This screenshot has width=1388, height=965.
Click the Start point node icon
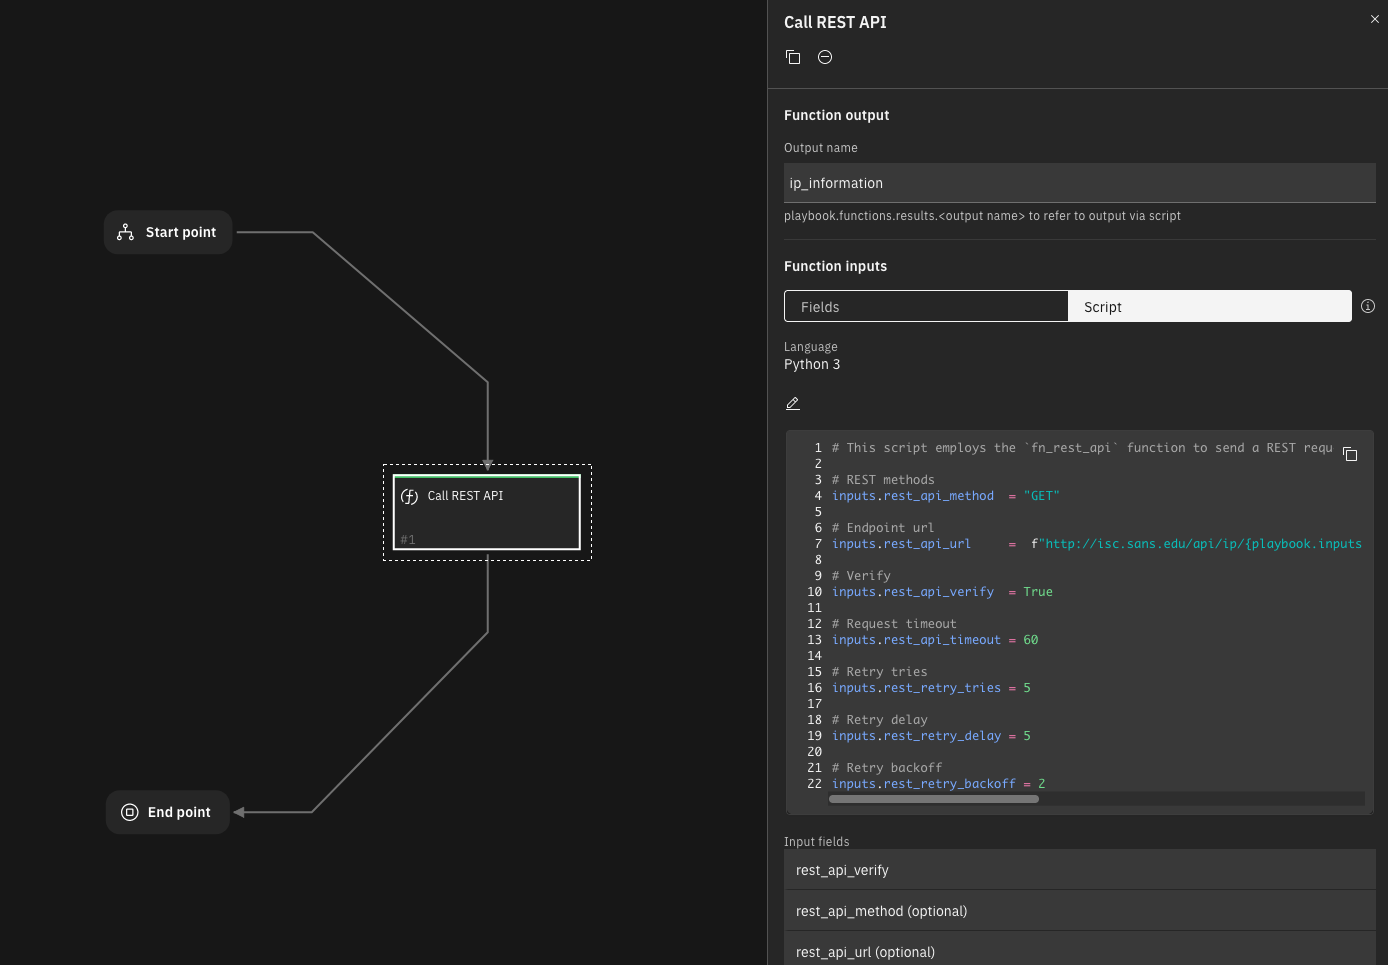point(125,232)
